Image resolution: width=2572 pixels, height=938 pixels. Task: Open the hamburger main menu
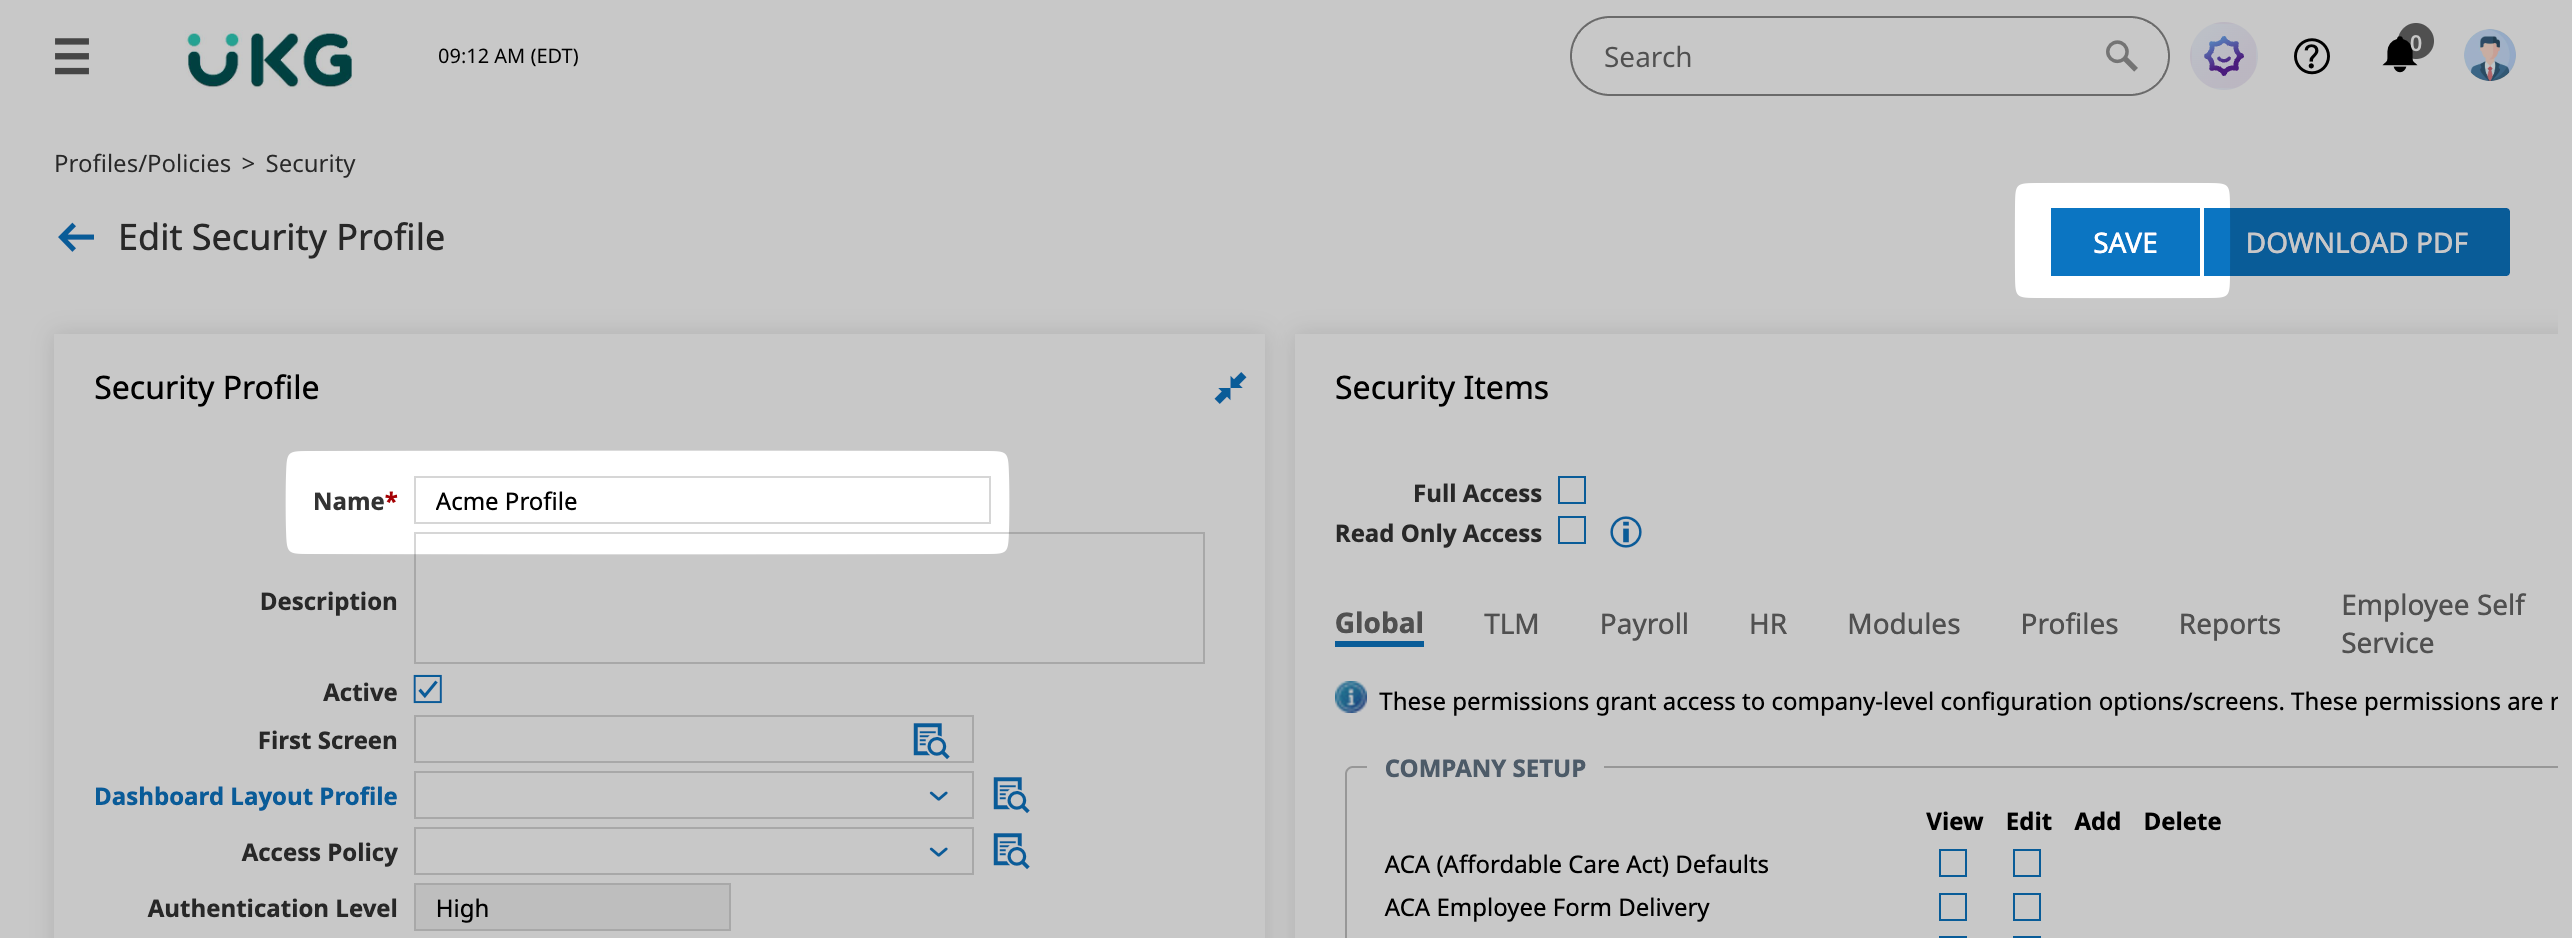coord(72,56)
